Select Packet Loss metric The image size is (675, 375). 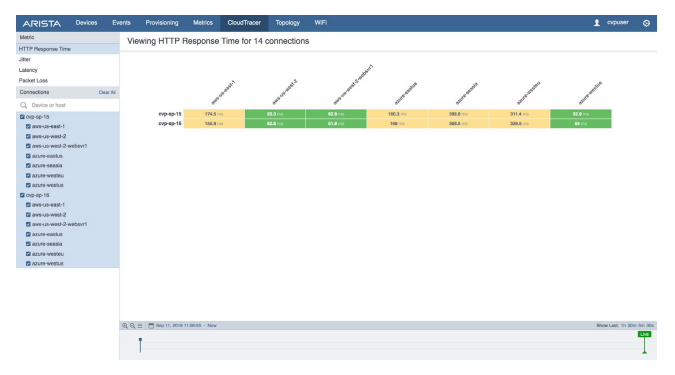pos(68,81)
